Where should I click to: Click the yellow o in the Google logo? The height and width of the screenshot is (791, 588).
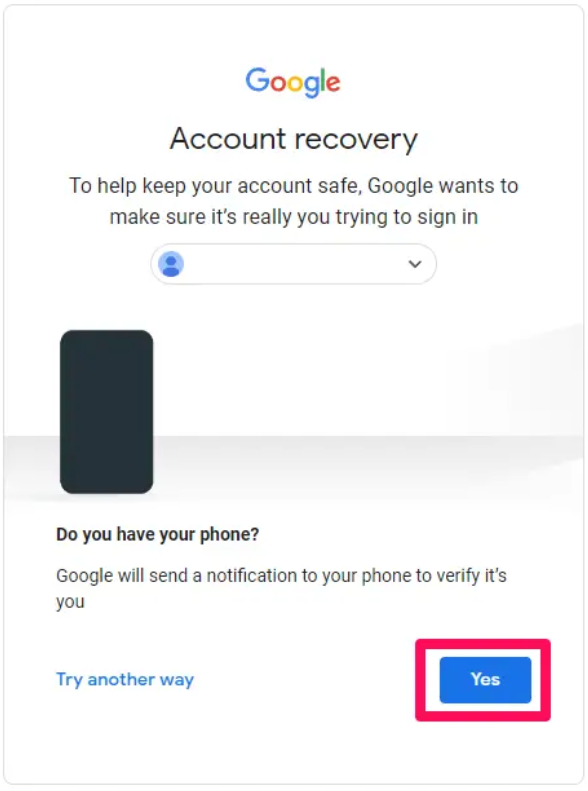coord(295,83)
